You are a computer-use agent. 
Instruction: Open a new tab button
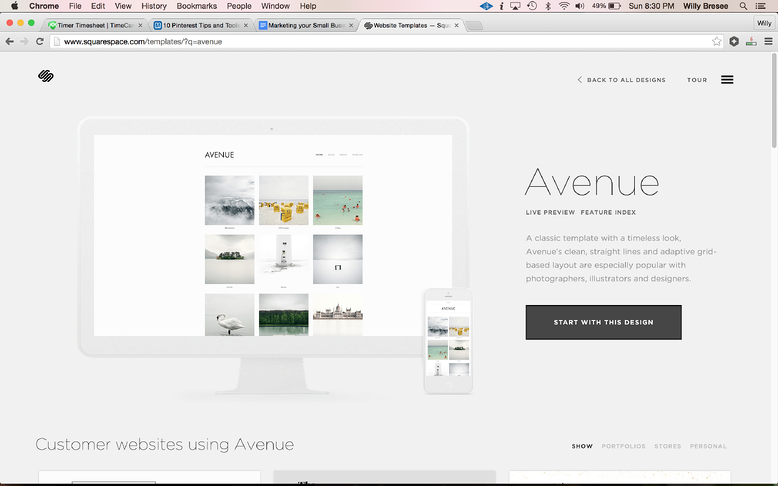coord(474,26)
